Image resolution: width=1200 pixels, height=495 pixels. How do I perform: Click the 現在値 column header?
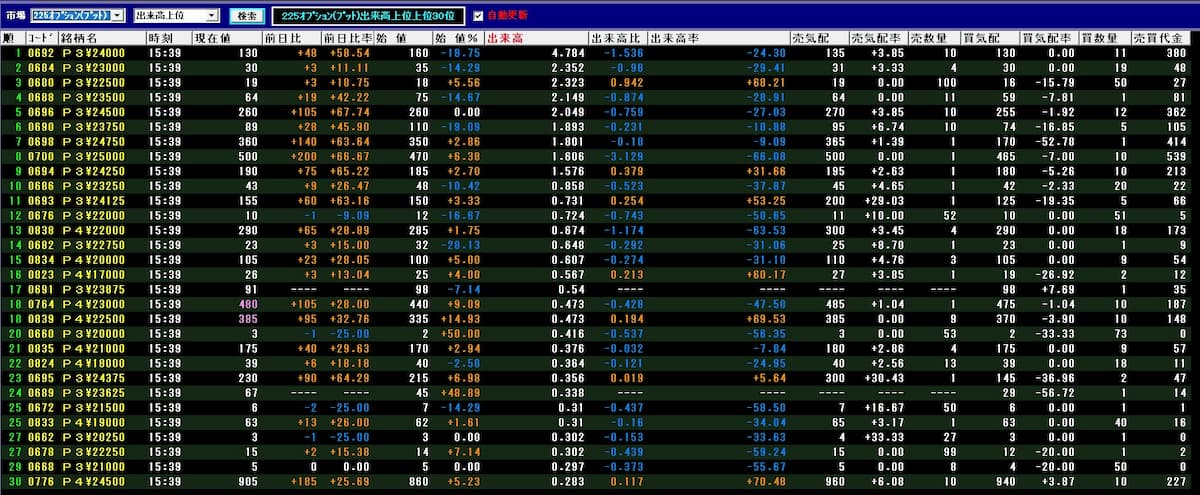click(212, 38)
